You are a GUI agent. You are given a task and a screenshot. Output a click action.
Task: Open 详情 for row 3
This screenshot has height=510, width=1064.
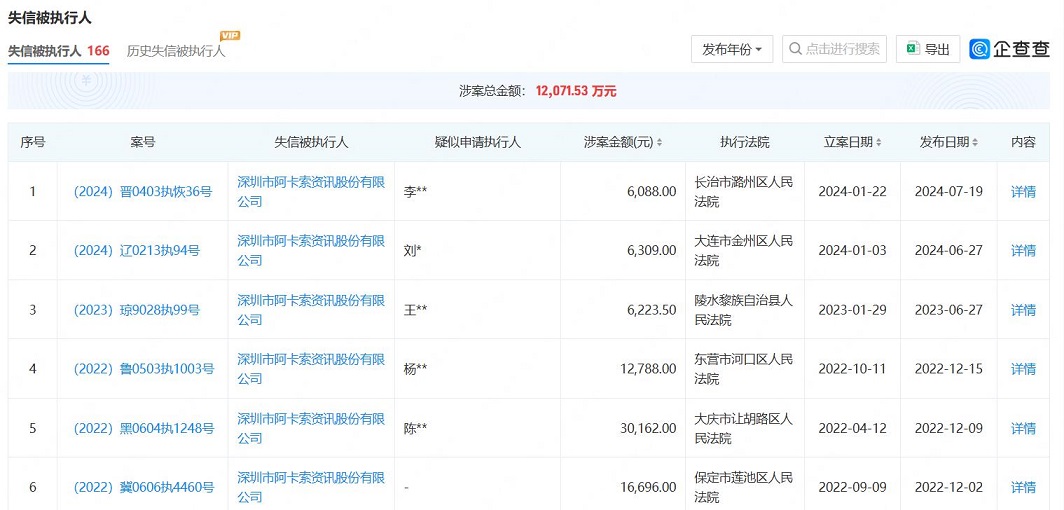1023,310
